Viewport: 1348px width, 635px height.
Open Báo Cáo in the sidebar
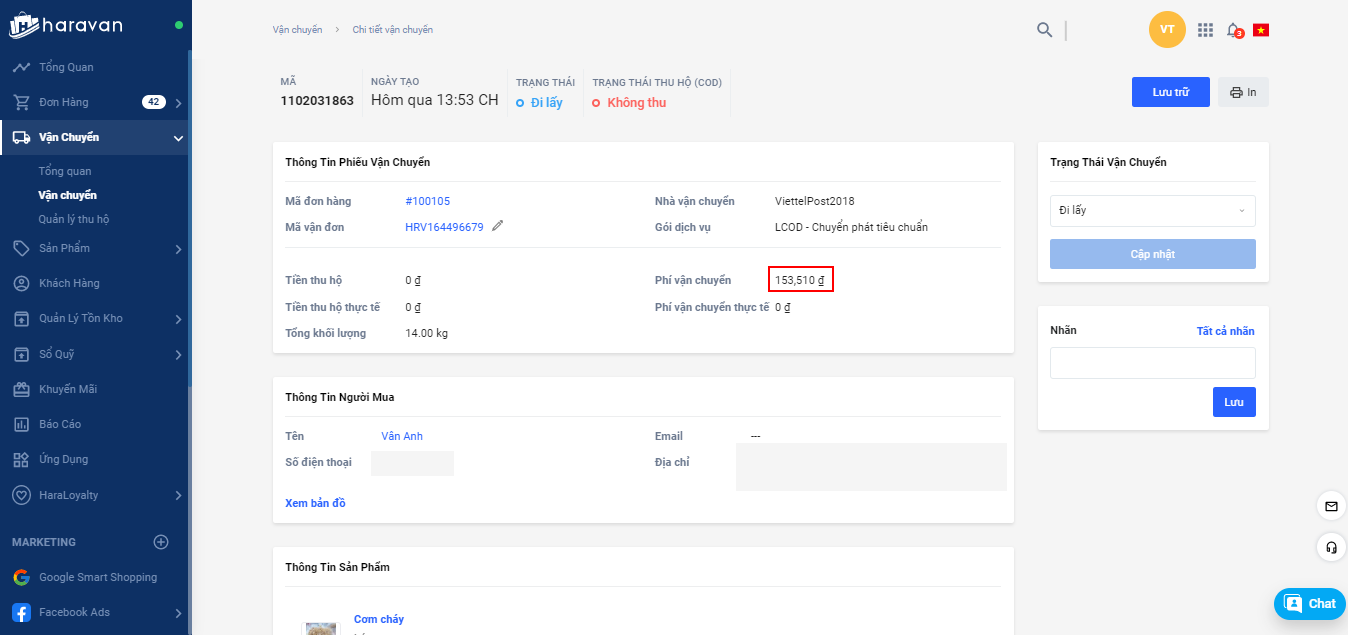(x=60, y=424)
